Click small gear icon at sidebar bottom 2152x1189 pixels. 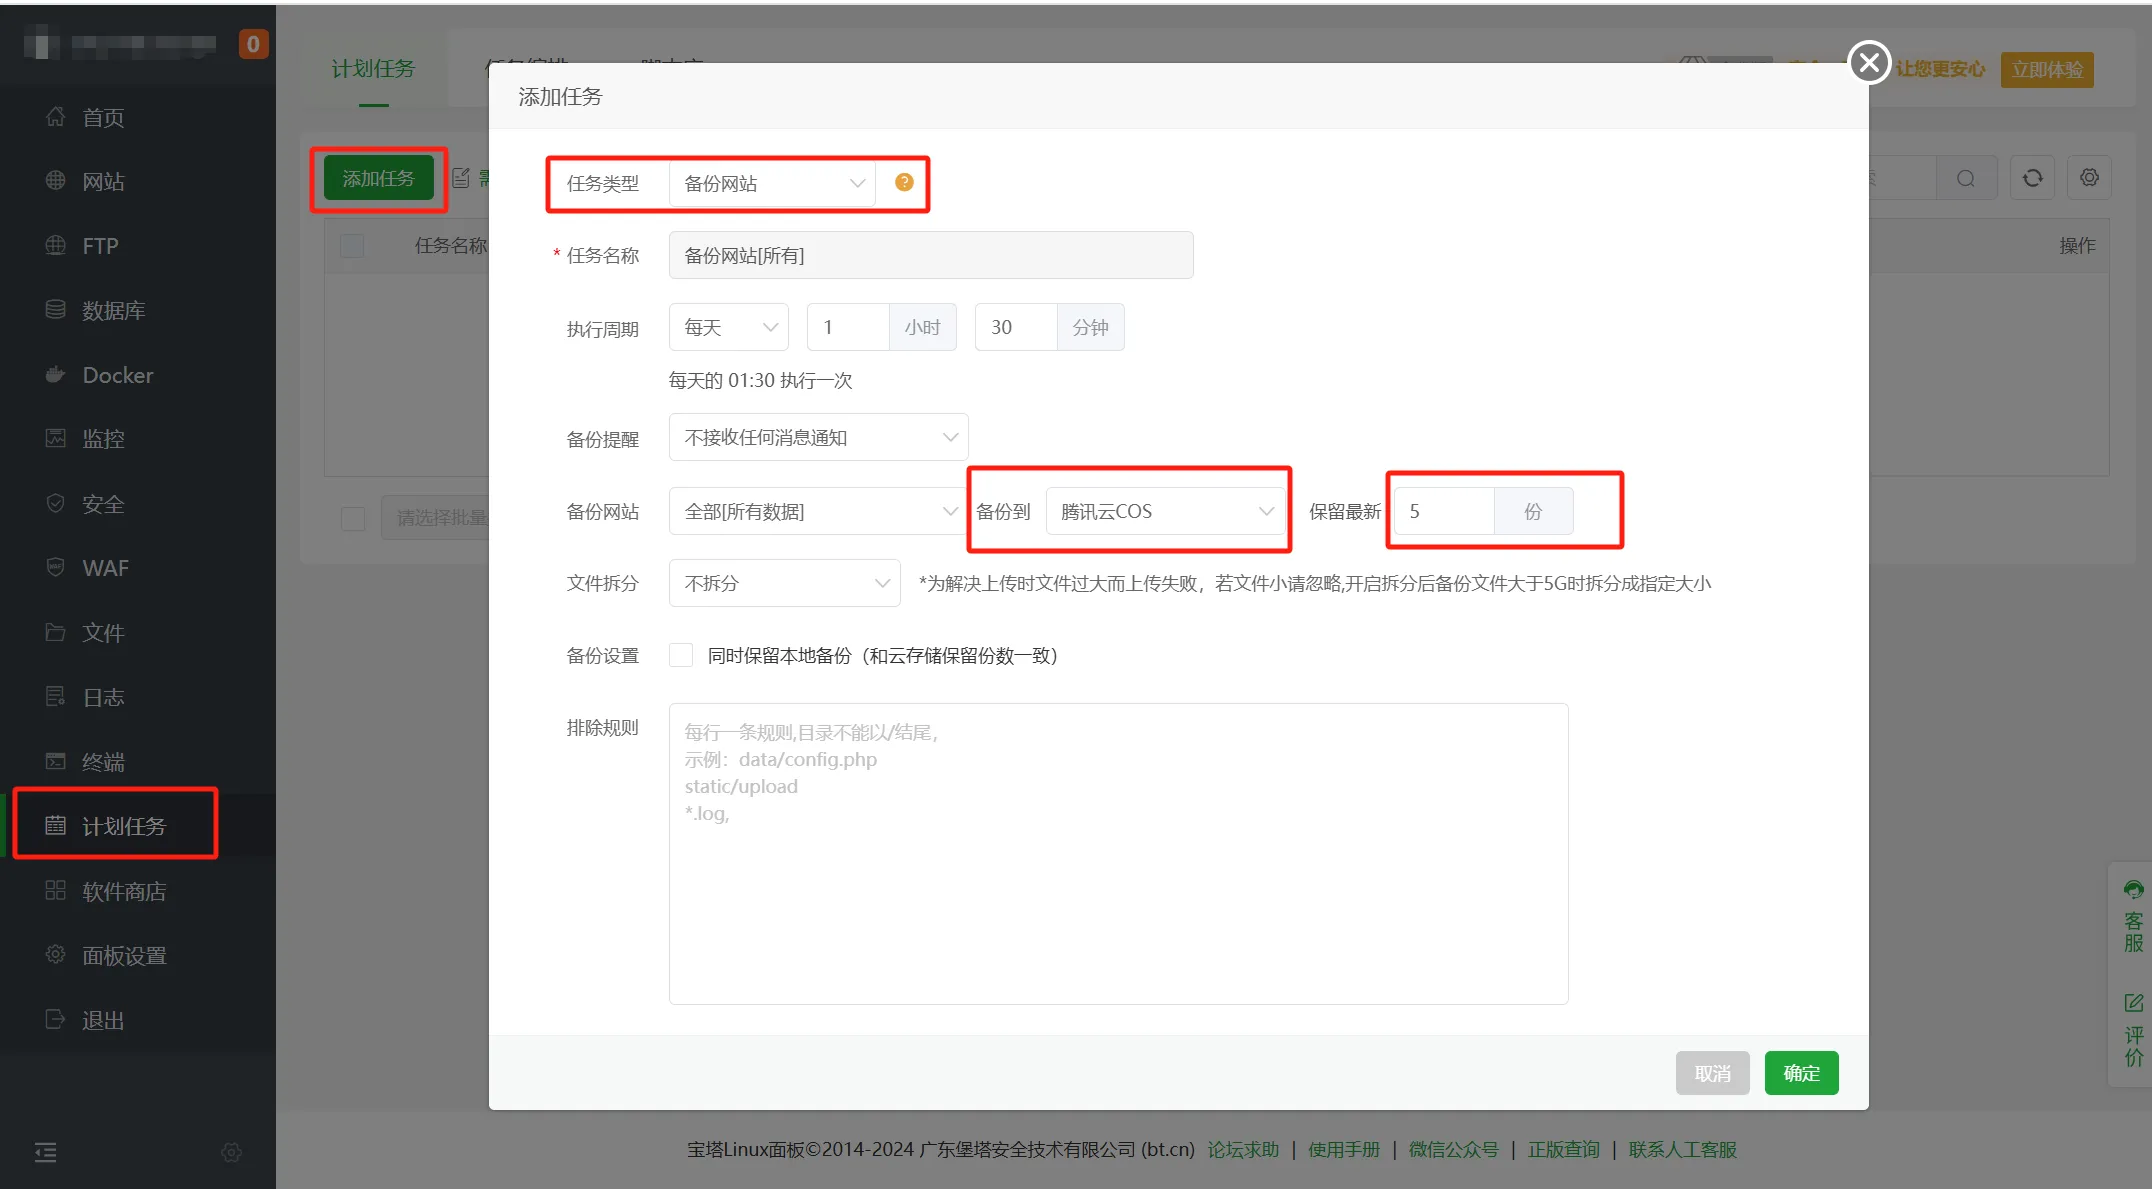click(231, 1152)
